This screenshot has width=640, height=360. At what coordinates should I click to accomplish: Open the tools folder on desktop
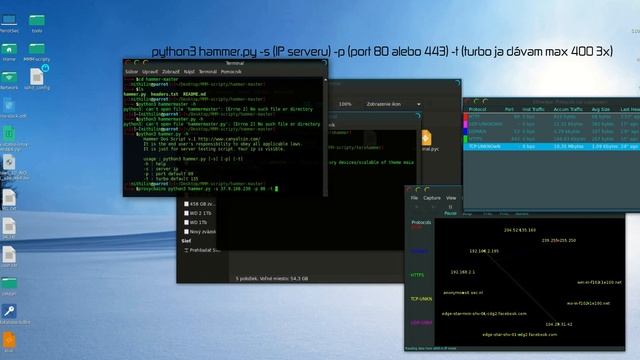pos(37,23)
